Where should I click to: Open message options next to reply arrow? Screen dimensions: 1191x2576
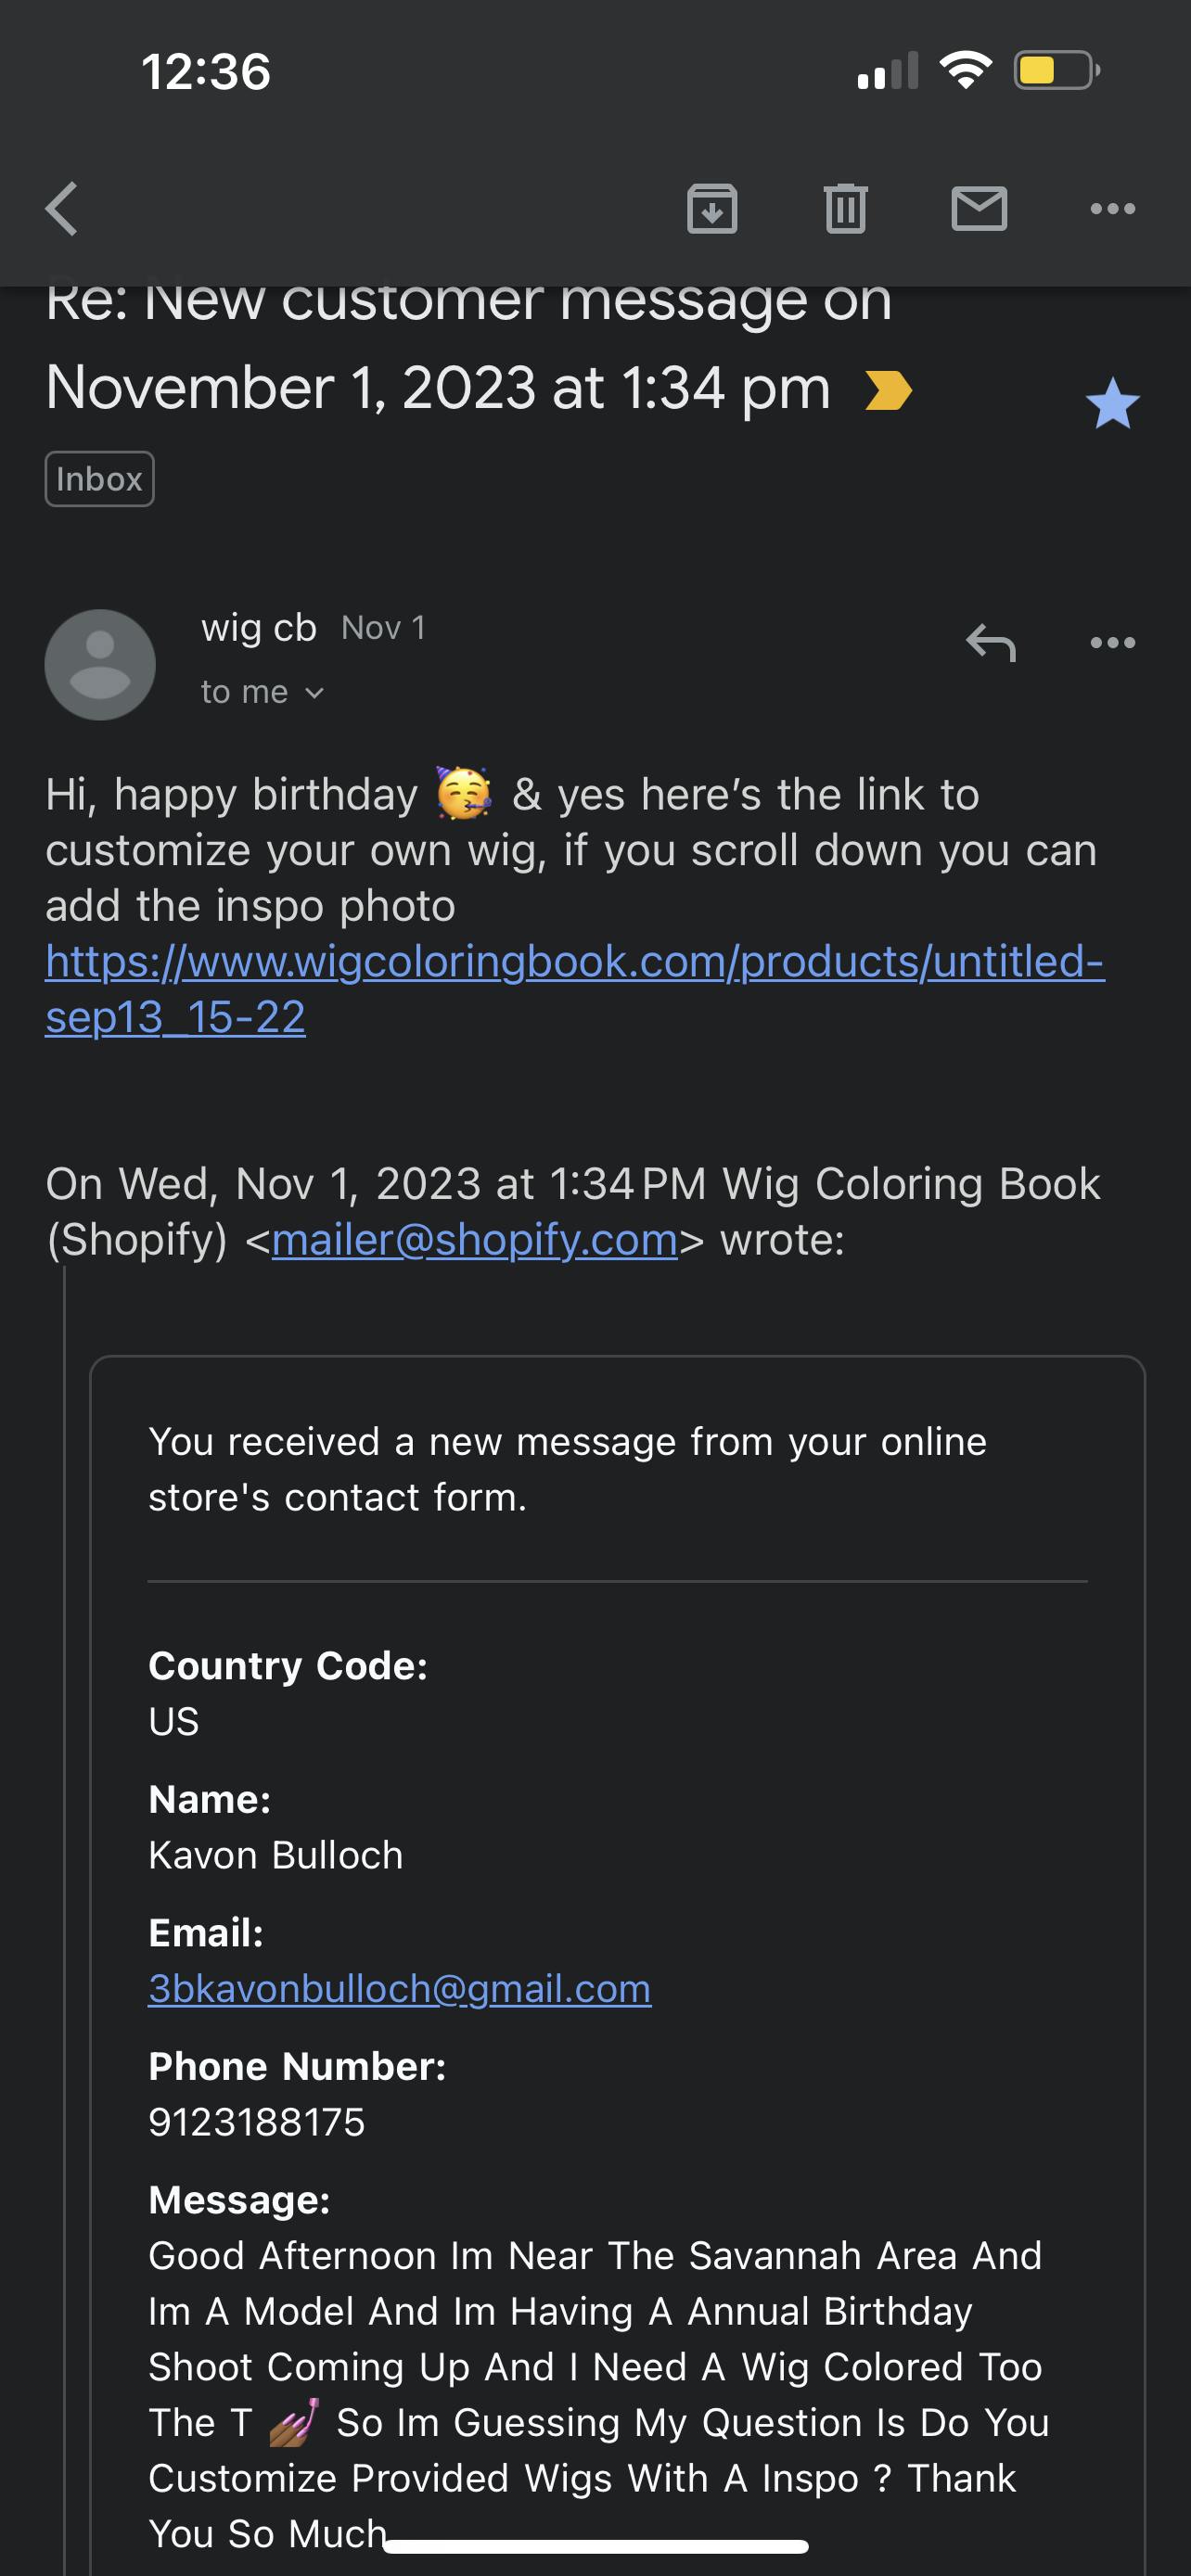(1112, 643)
